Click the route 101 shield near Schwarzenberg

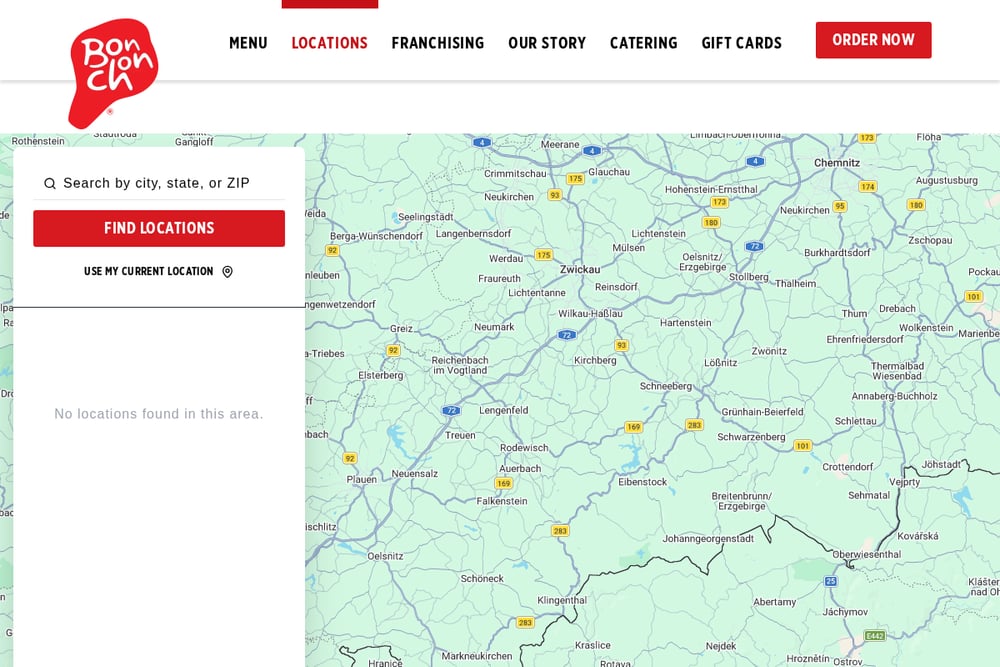(802, 446)
